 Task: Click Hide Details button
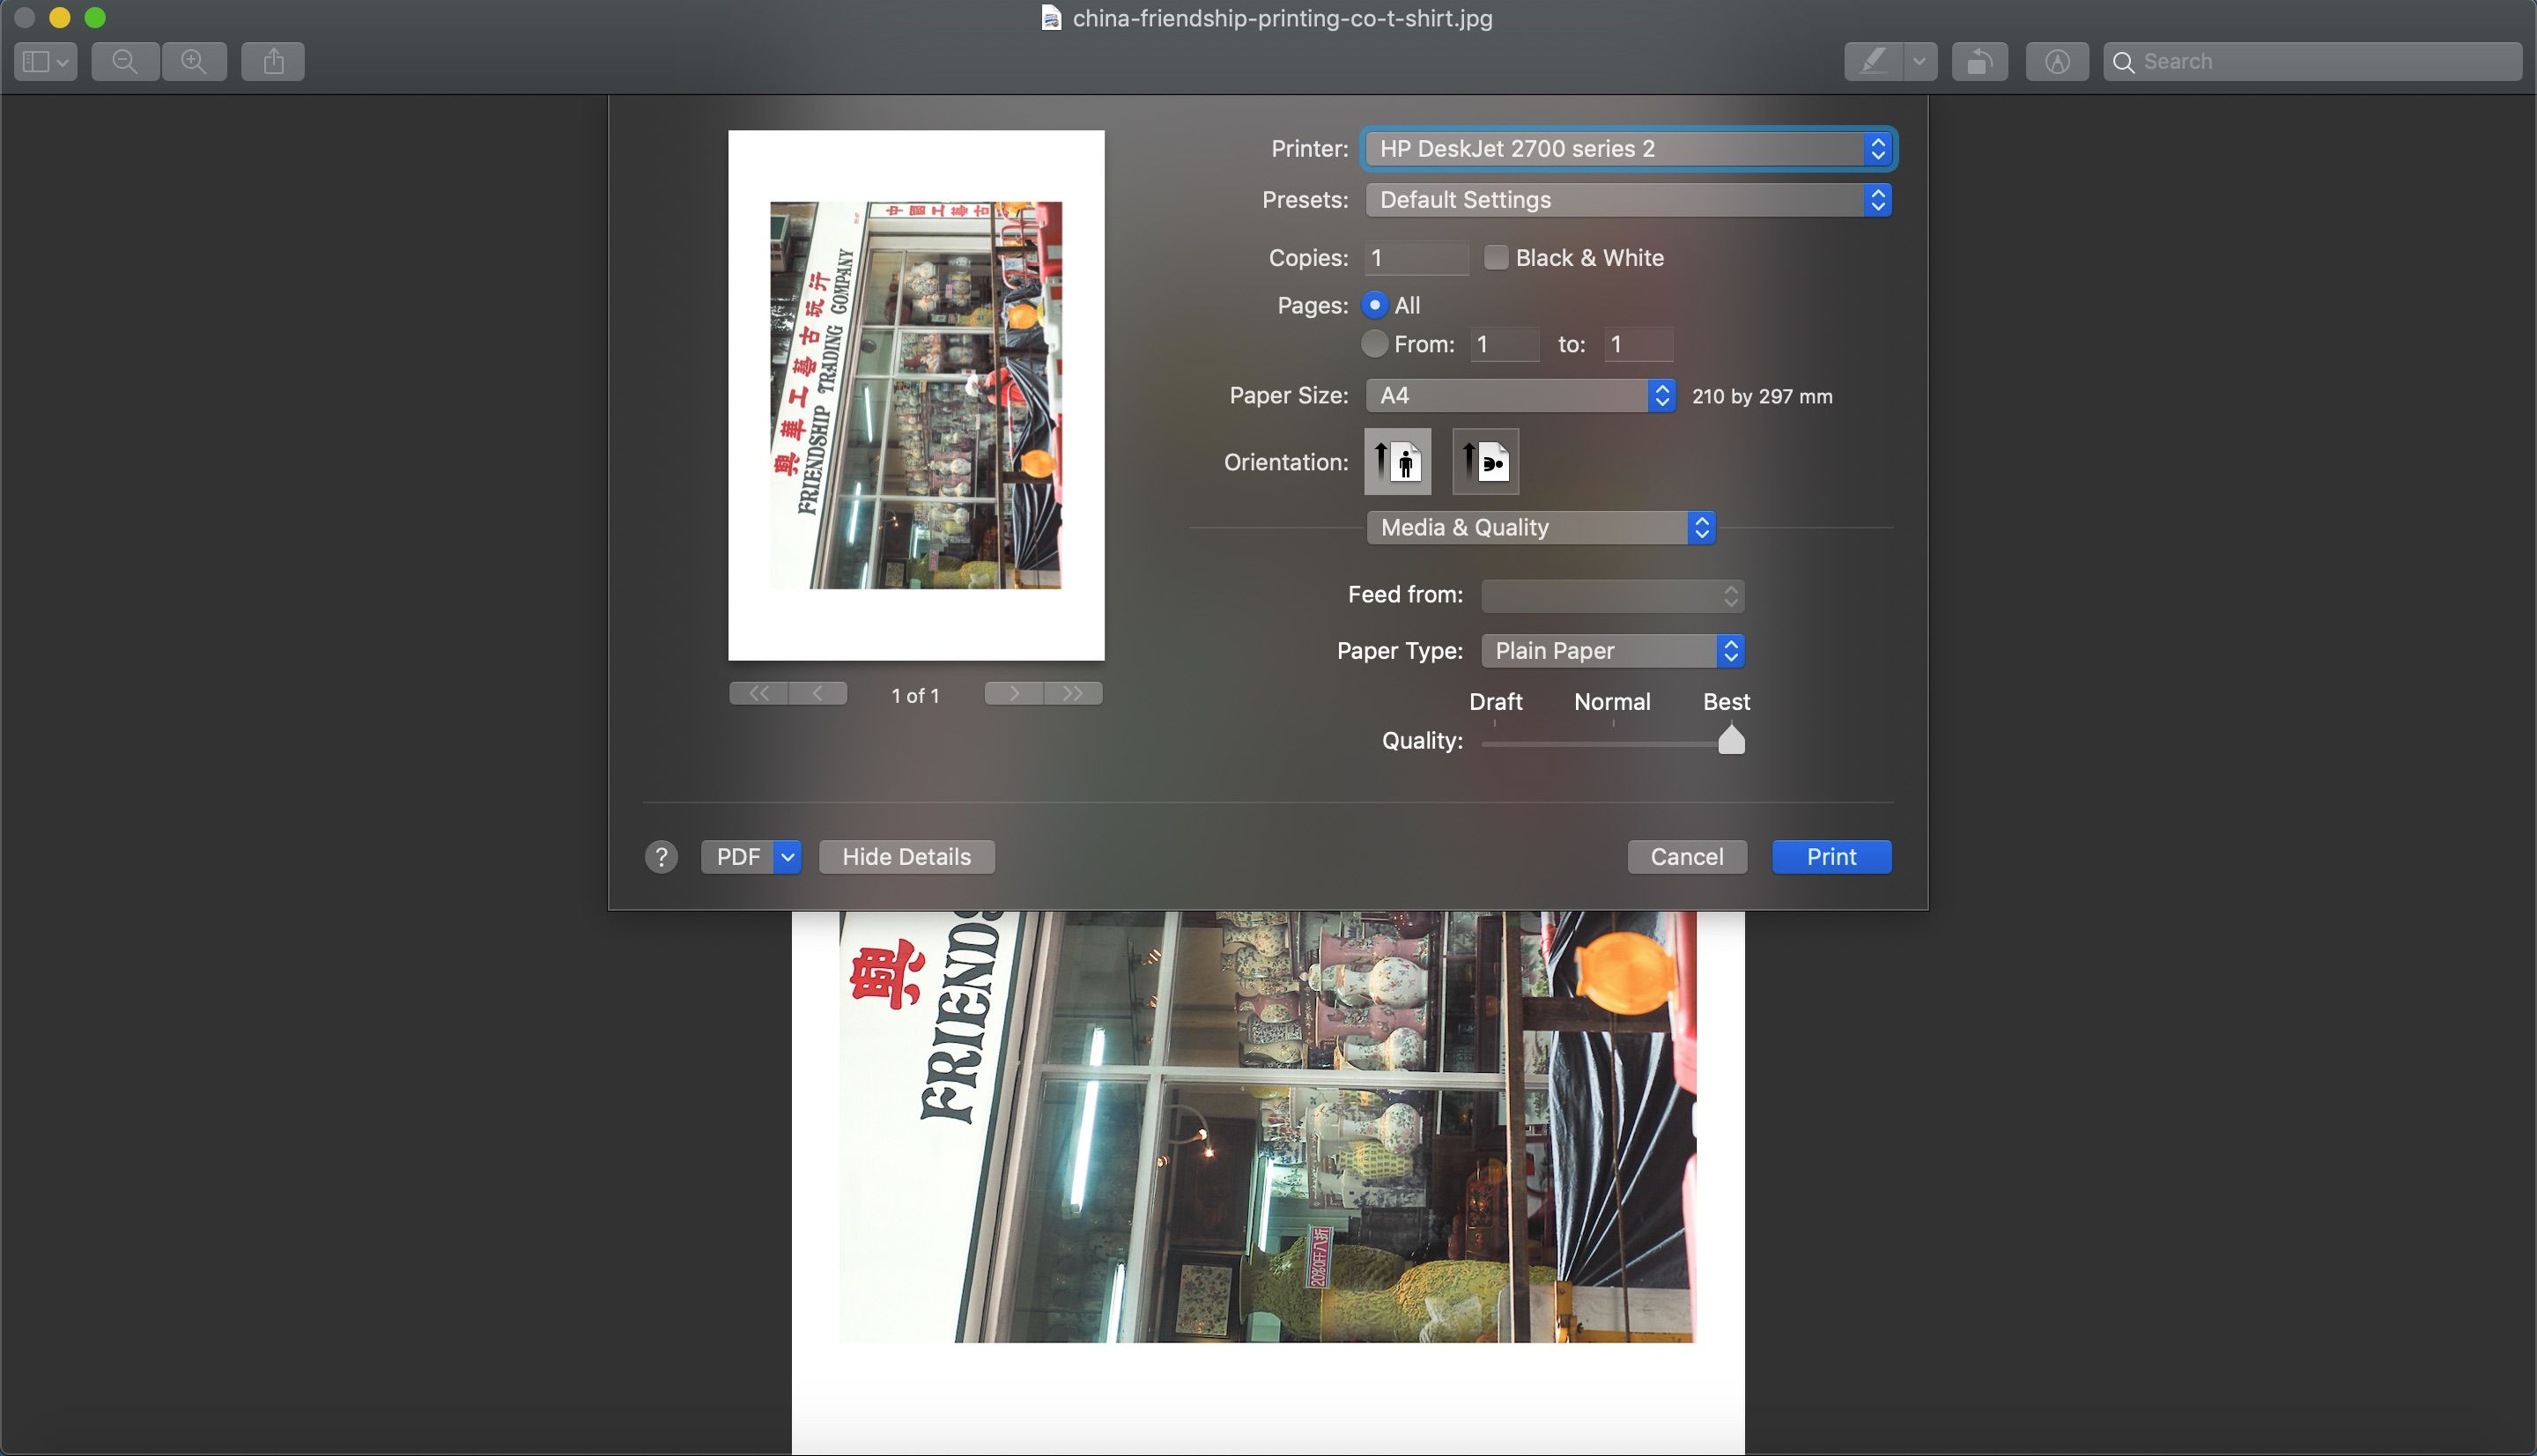click(x=907, y=857)
